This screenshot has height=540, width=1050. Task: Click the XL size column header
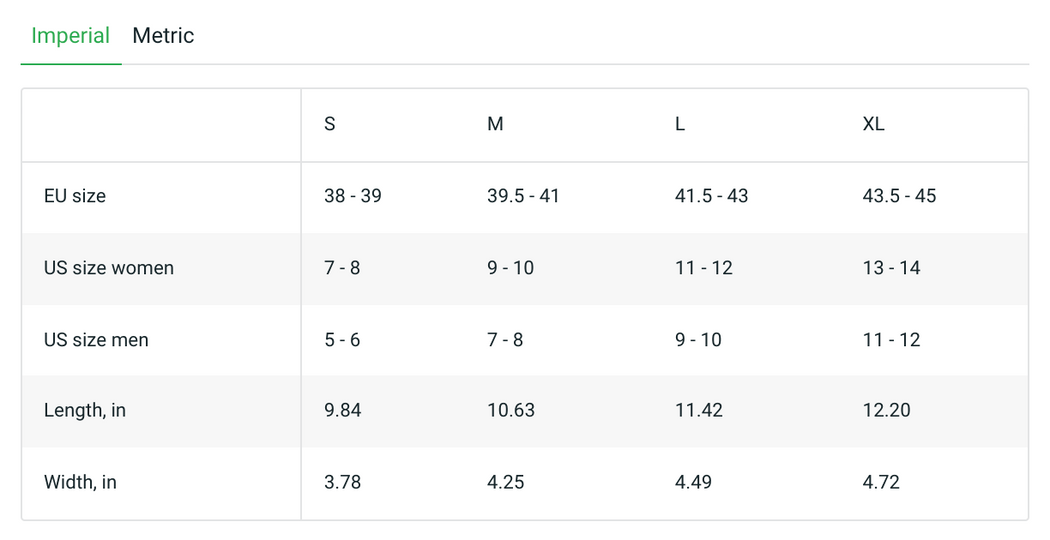873,125
